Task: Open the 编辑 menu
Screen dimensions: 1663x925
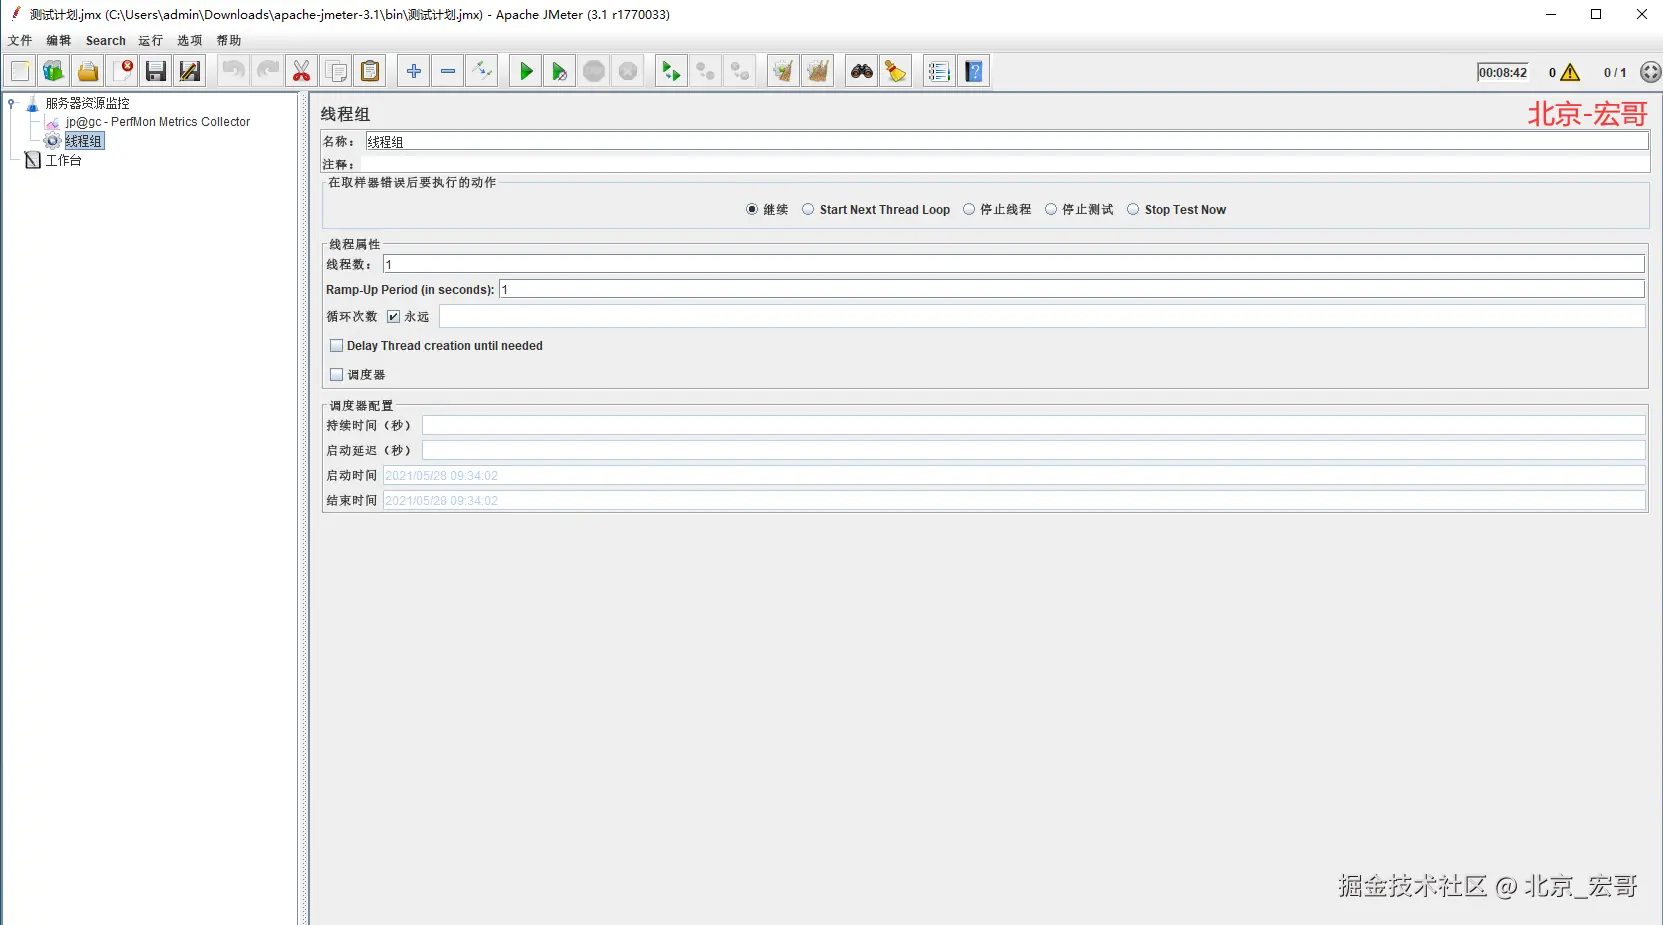Action: click(x=59, y=41)
